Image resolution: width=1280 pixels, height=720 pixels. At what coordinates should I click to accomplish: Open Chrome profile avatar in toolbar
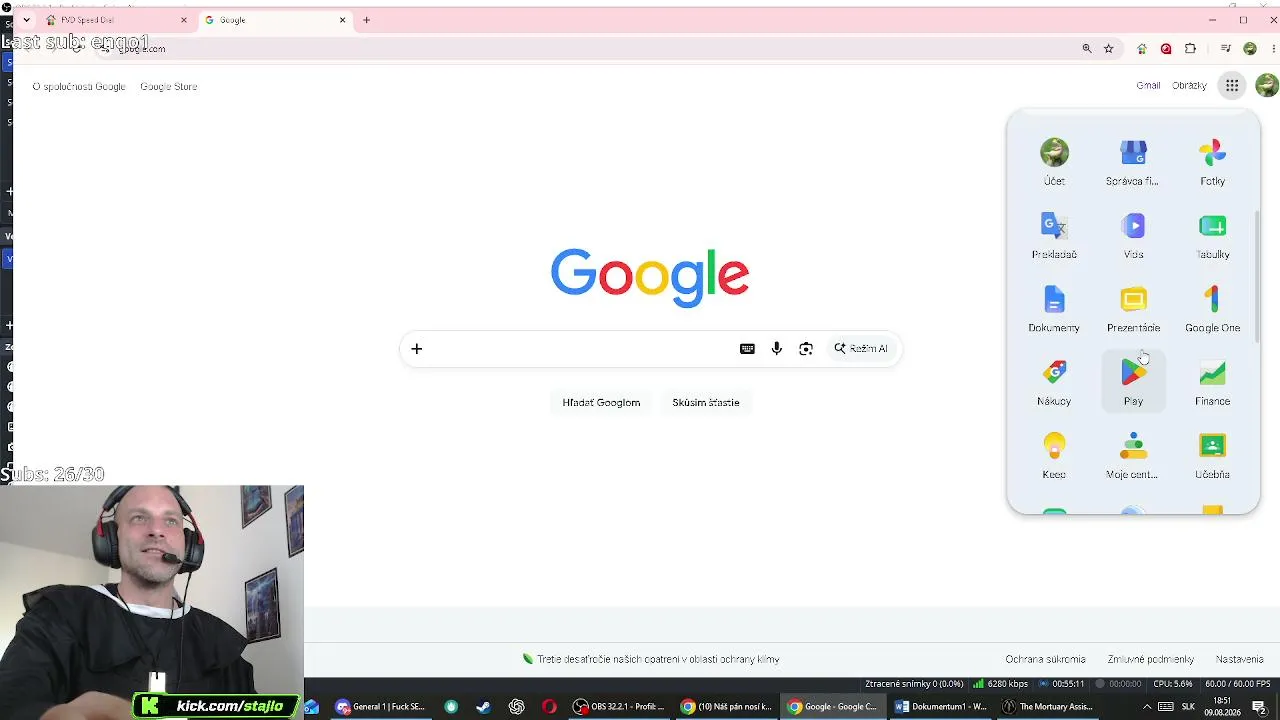[1250, 48]
